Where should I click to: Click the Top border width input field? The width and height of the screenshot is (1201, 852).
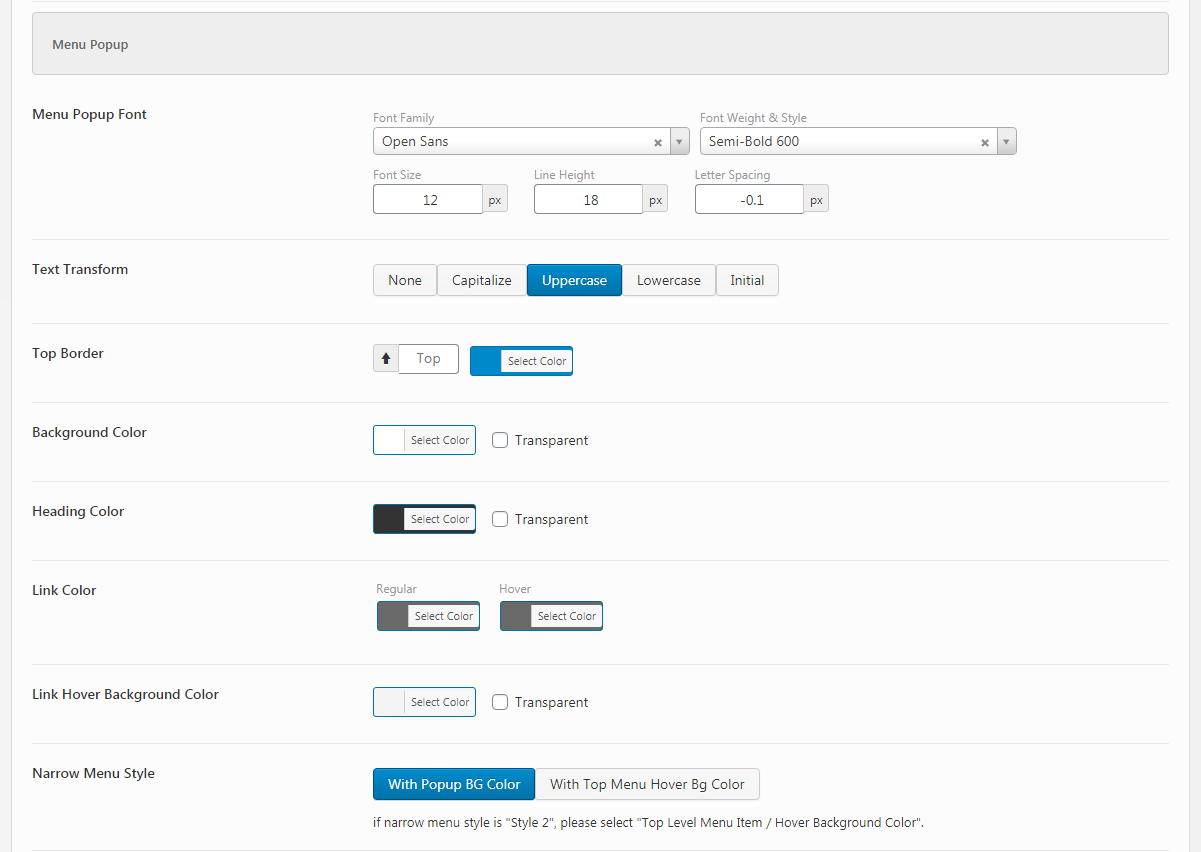click(x=428, y=358)
